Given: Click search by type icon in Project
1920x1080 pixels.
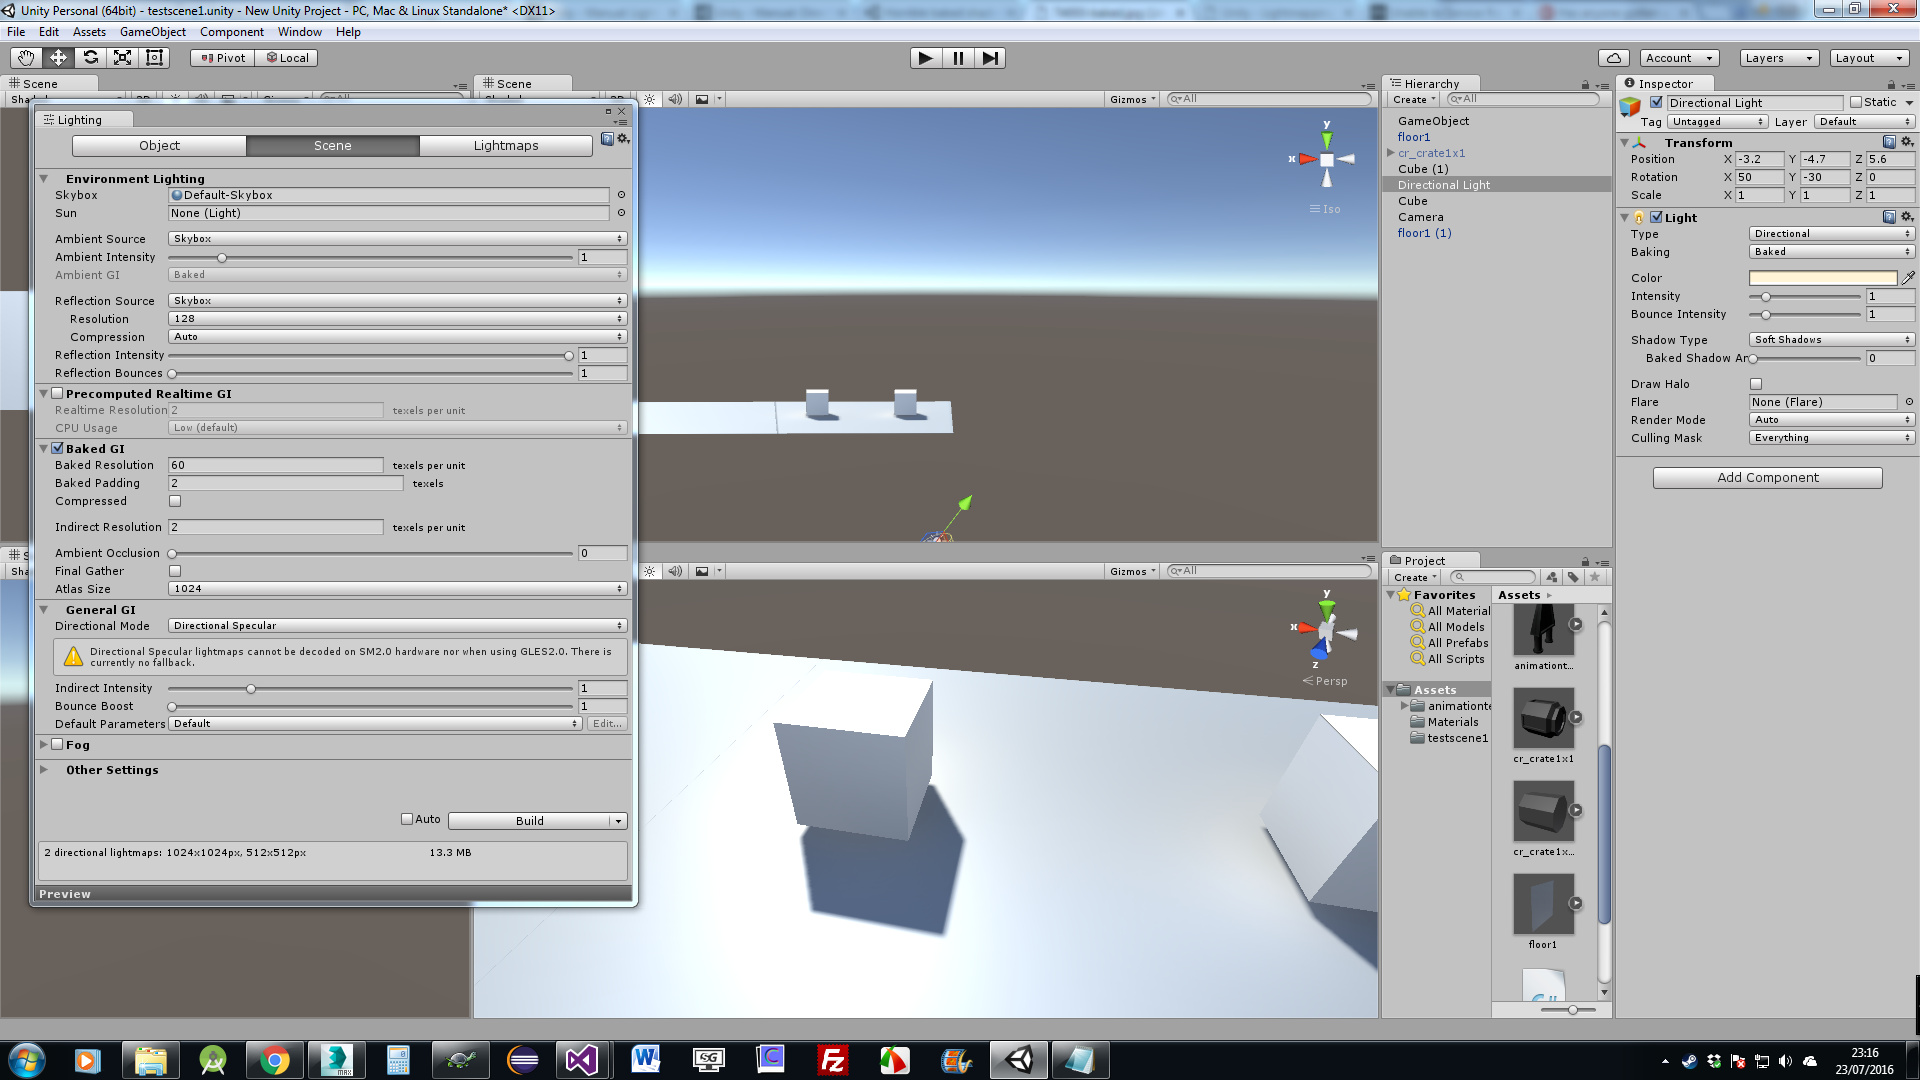Looking at the screenshot, I should 1551,577.
